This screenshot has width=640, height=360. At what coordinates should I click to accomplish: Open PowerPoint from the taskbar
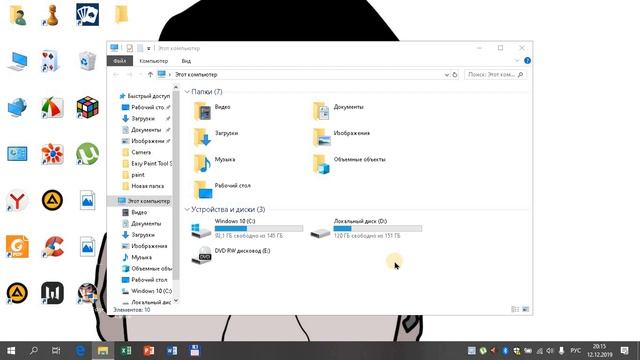(149, 351)
